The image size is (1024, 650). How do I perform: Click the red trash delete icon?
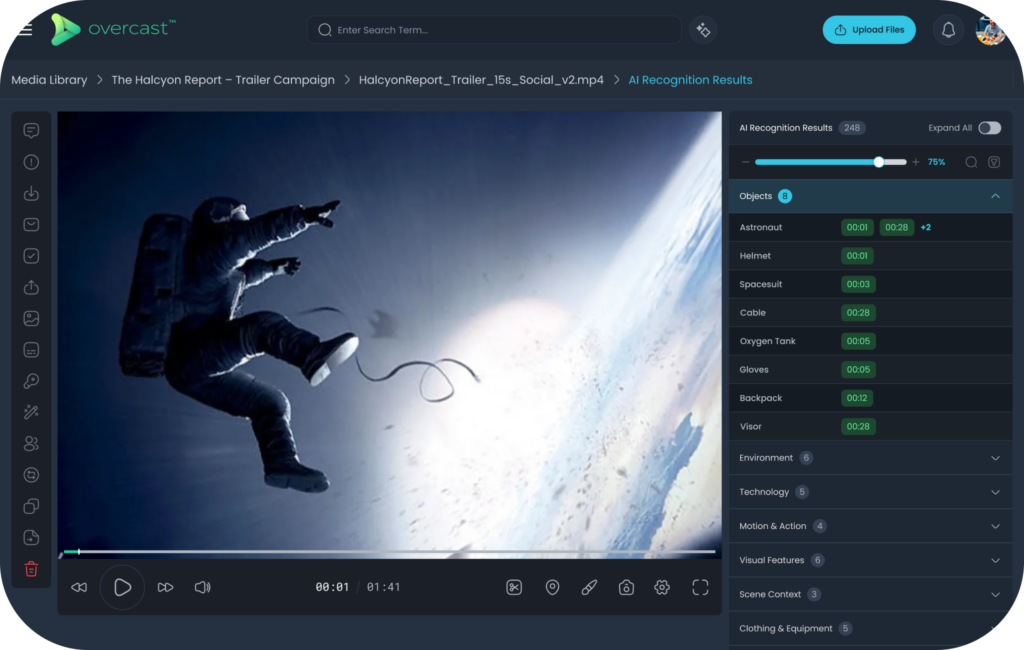31,569
